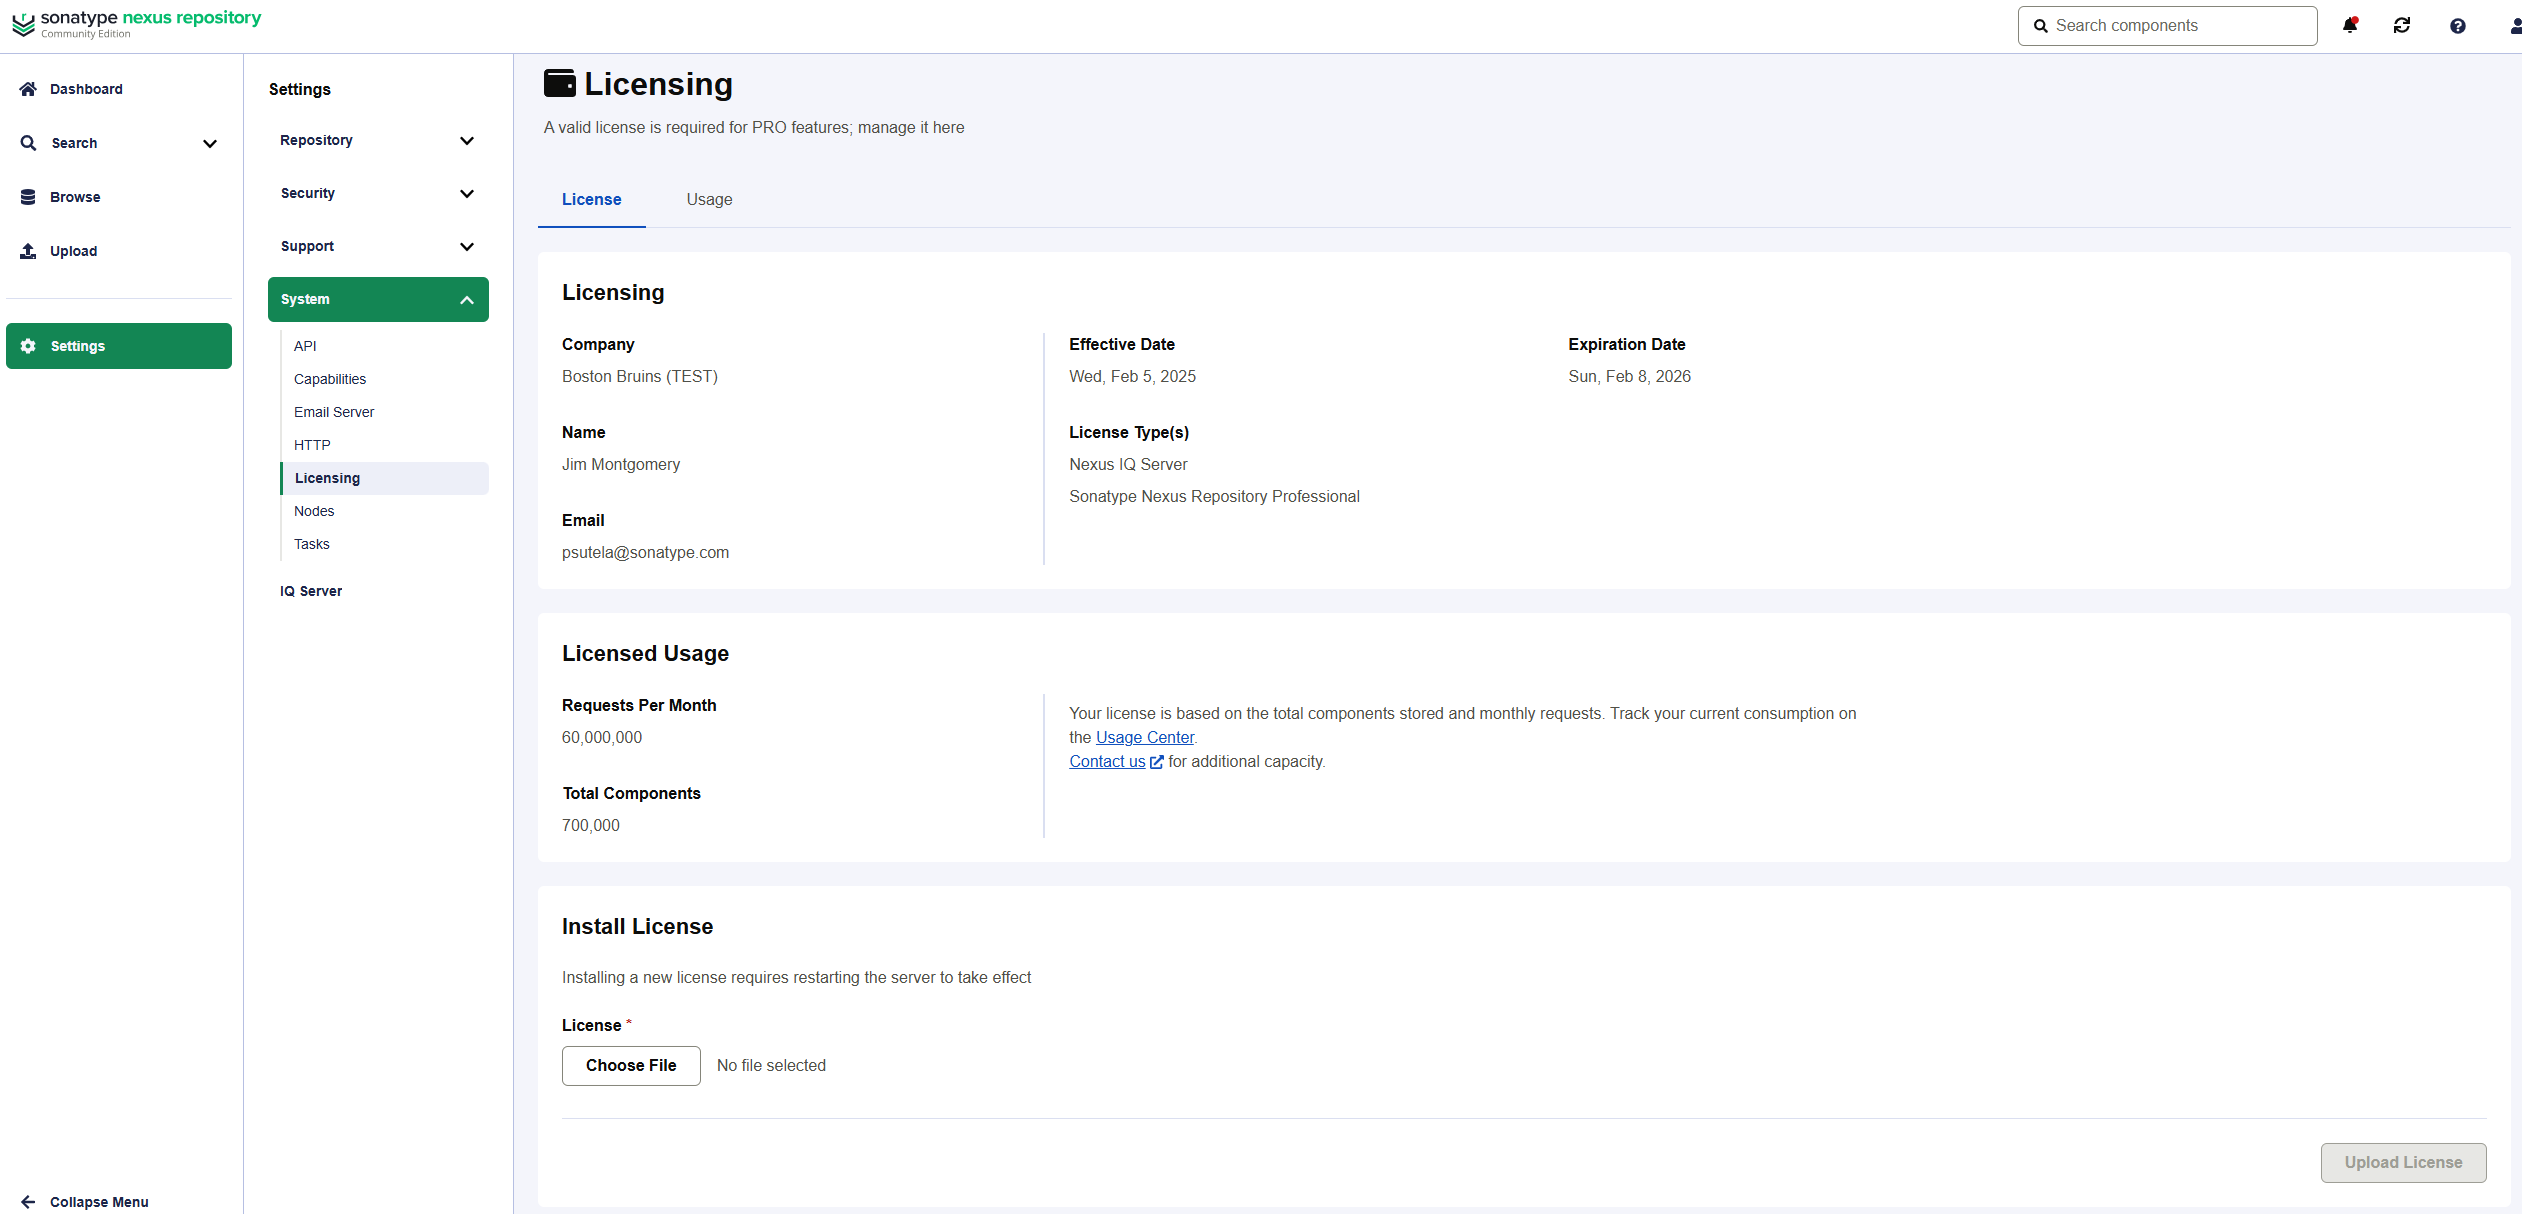Open the user account icon
The height and width of the screenshot is (1214, 2522).
point(2515,26)
